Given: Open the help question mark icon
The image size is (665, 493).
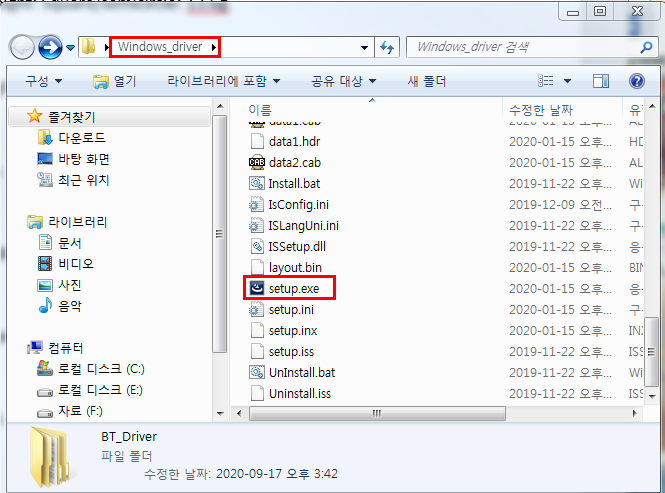Looking at the screenshot, I should 637,81.
